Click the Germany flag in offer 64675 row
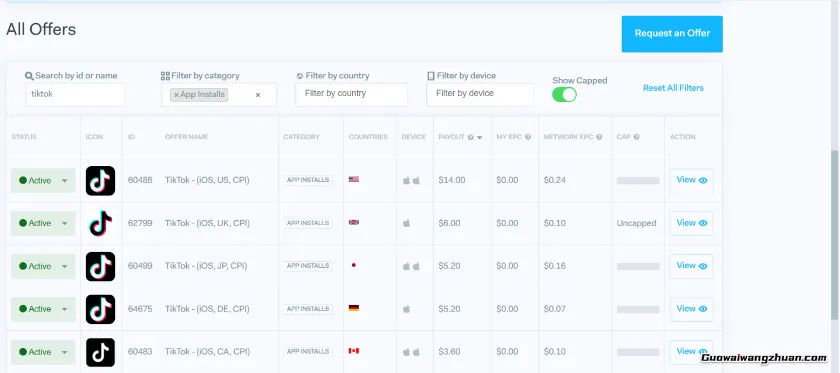This screenshot has width=840, height=373. tap(354, 308)
